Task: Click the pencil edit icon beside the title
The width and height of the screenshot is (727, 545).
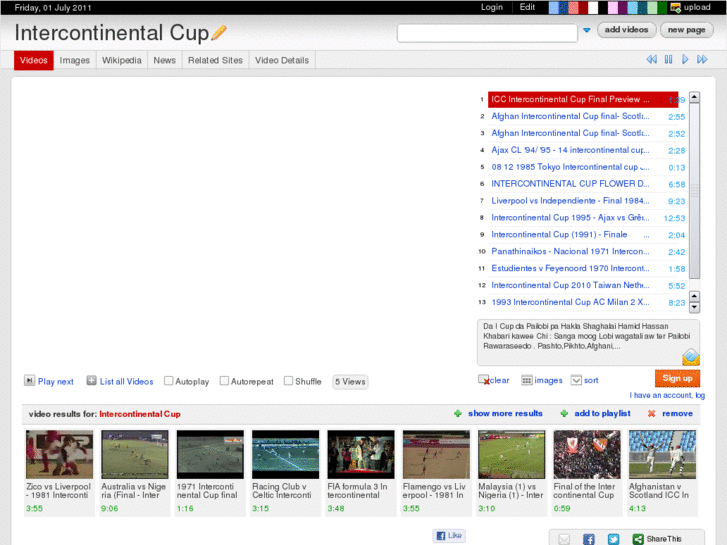Action: 219,33
